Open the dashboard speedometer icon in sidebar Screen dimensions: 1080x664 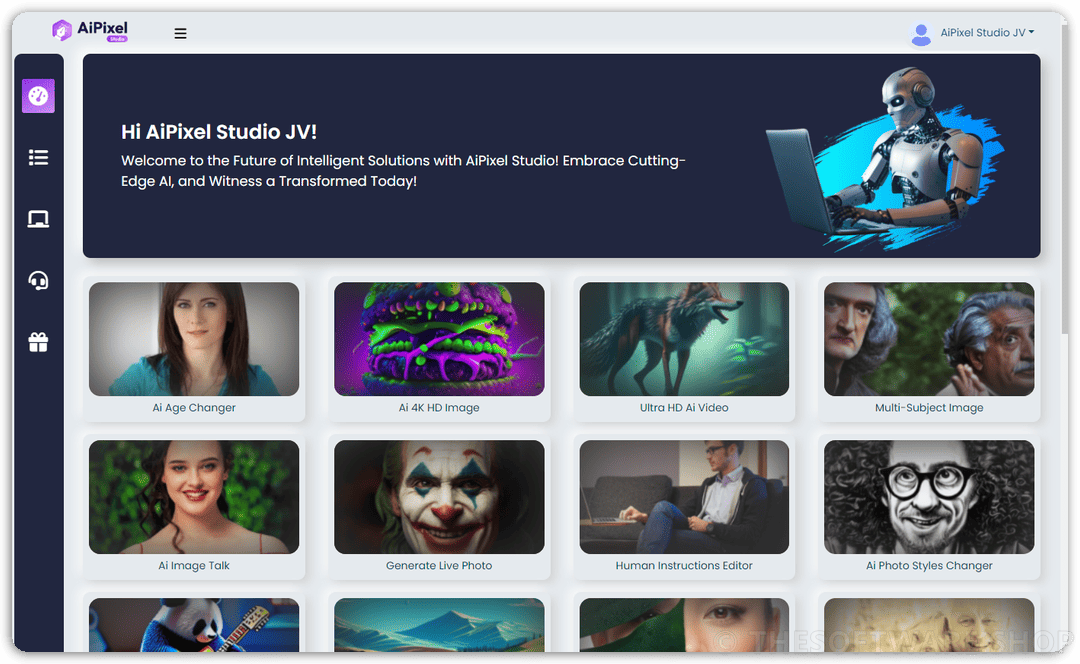38,96
